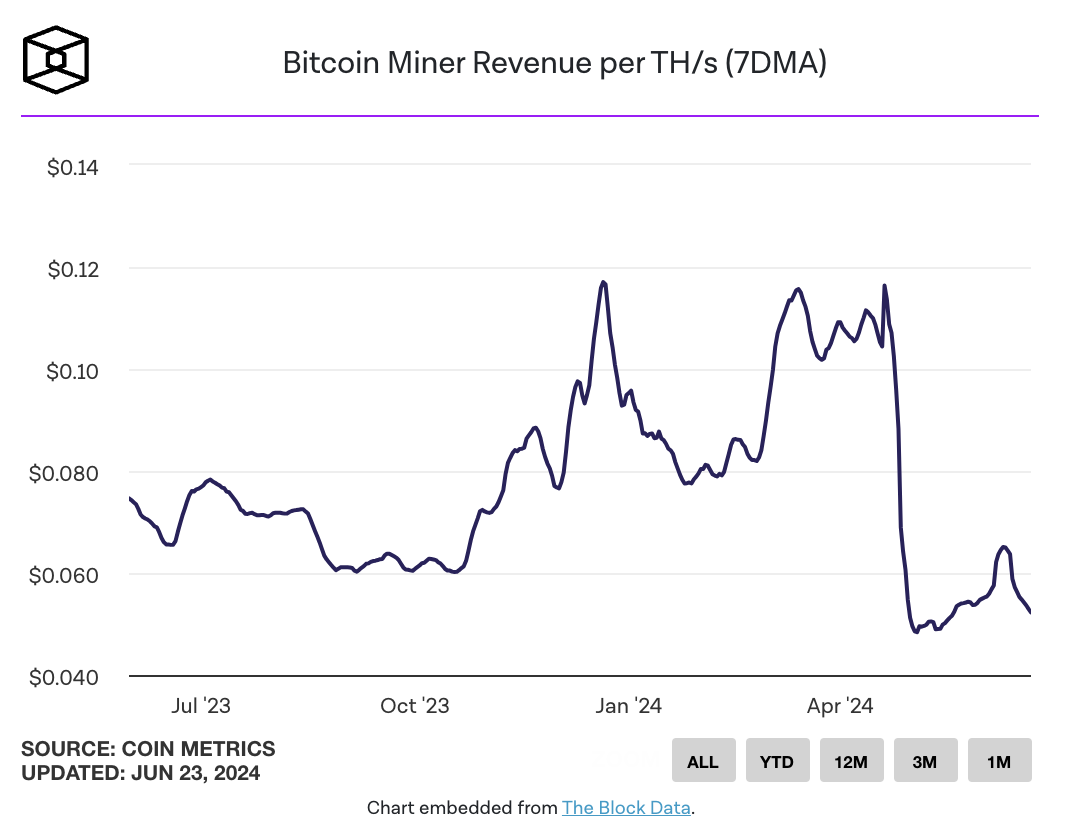Set chart range to 1M
Viewport: 1067px width, 830px height.
tap(999, 761)
